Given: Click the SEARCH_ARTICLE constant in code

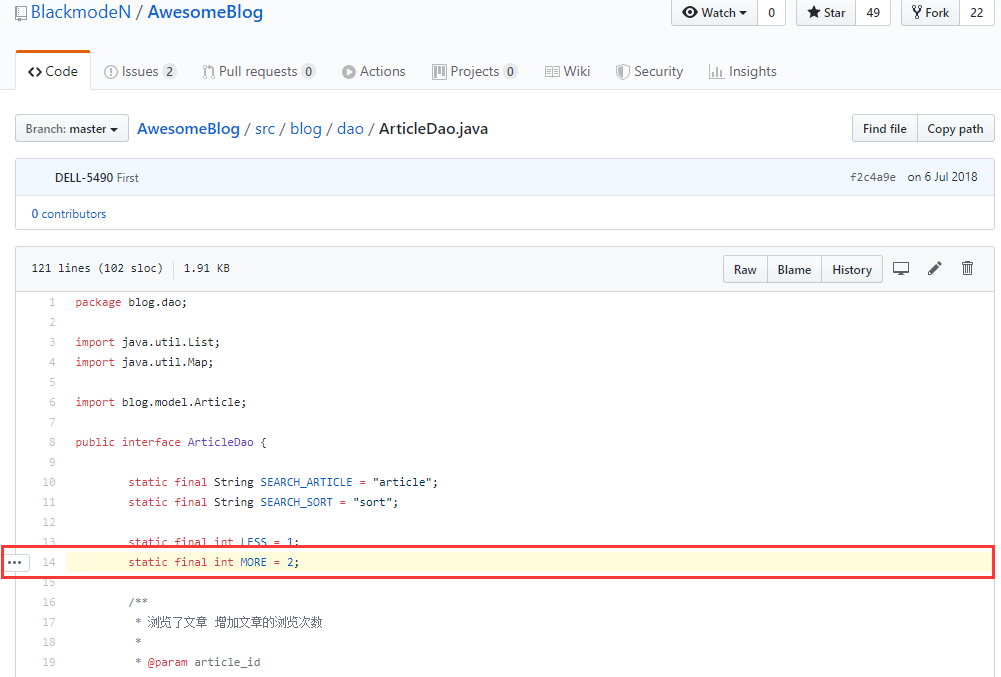Looking at the screenshot, I should [306, 482].
